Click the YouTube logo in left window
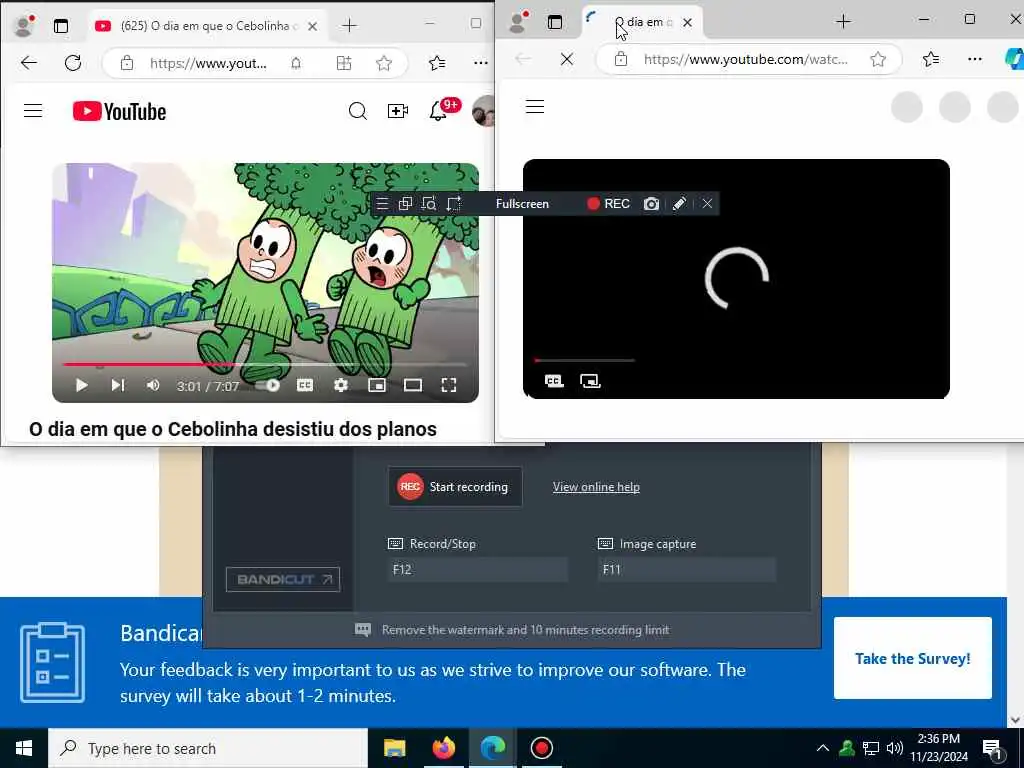 [x=120, y=112]
